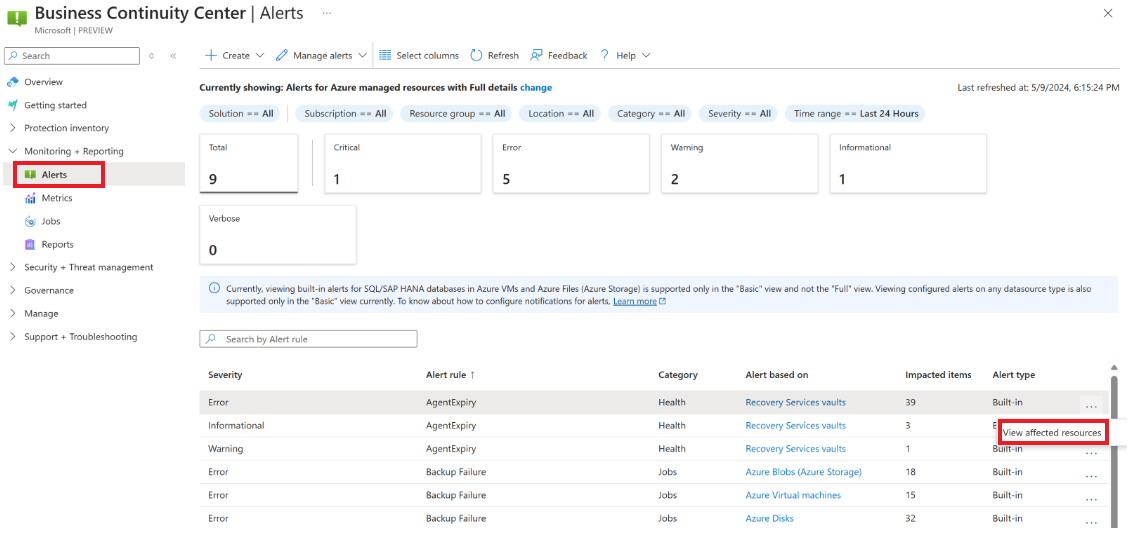Open Azure Blobs (Azure Storage) link
Image resolution: width=1138 pixels, height=538 pixels.
803,472
